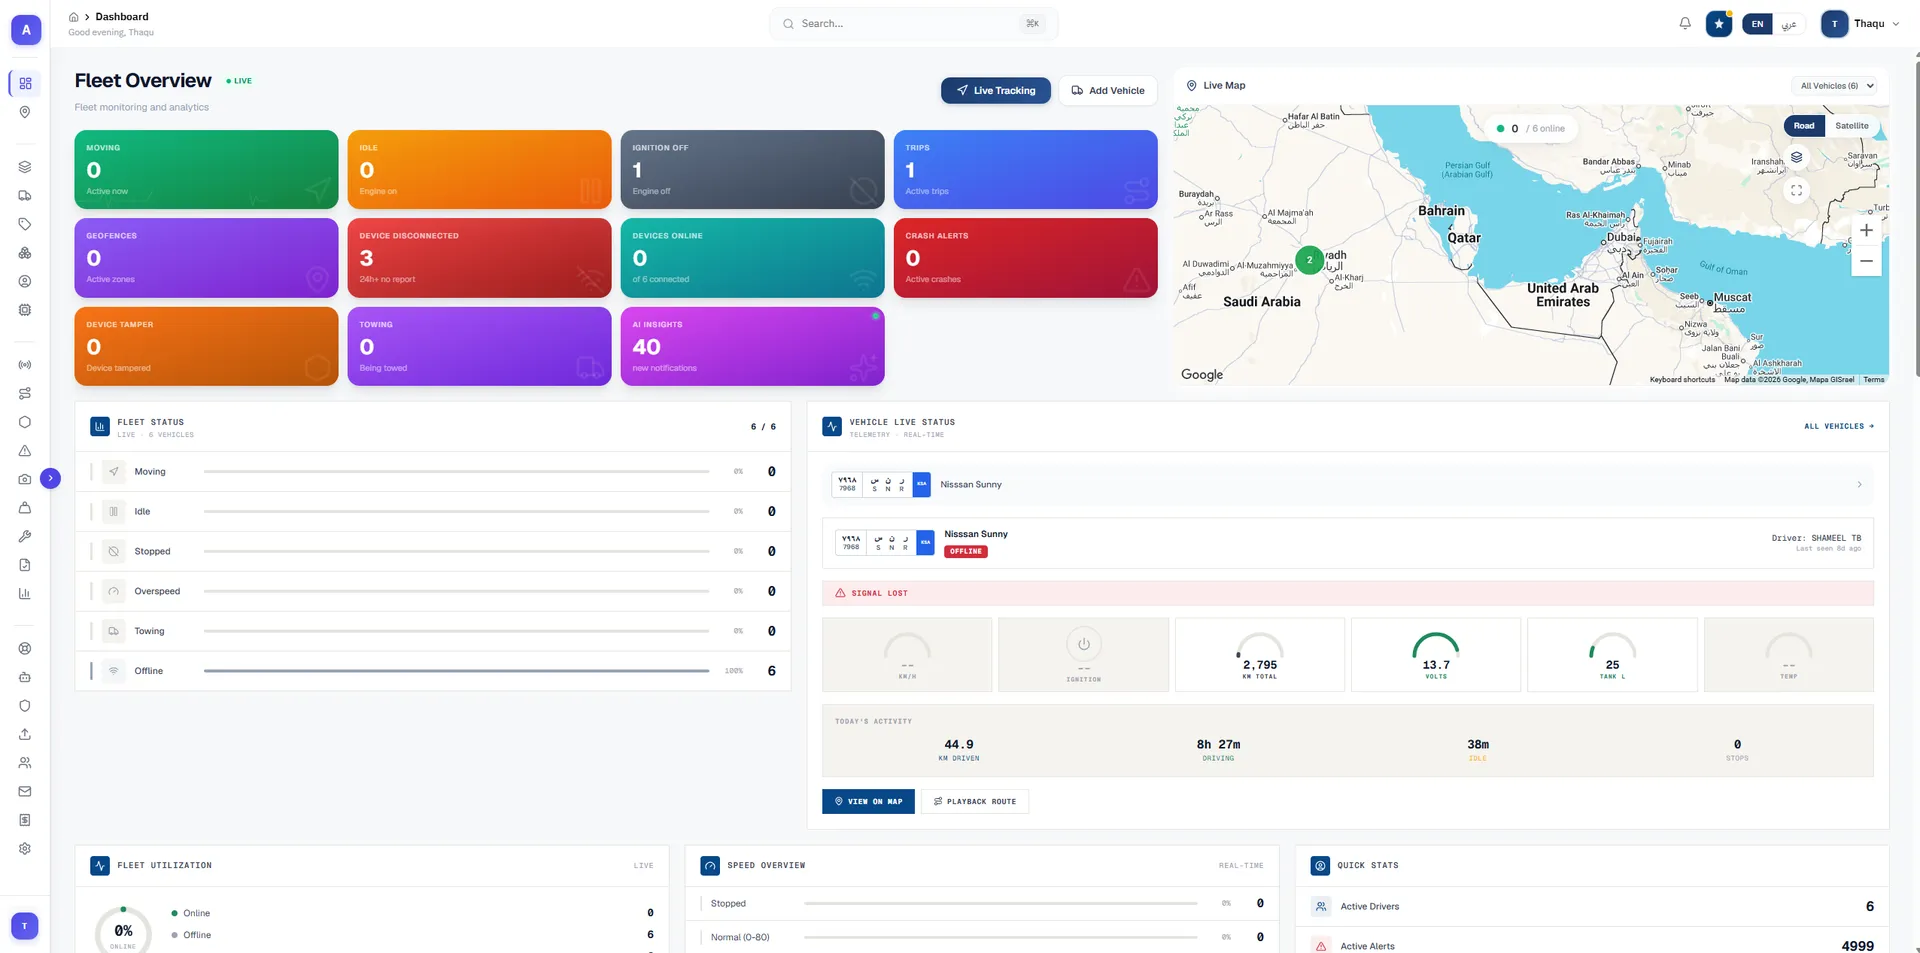Click the robot assistant sidebar icon
The width and height of the screenshot is (1920, 953).
(25, 677)
